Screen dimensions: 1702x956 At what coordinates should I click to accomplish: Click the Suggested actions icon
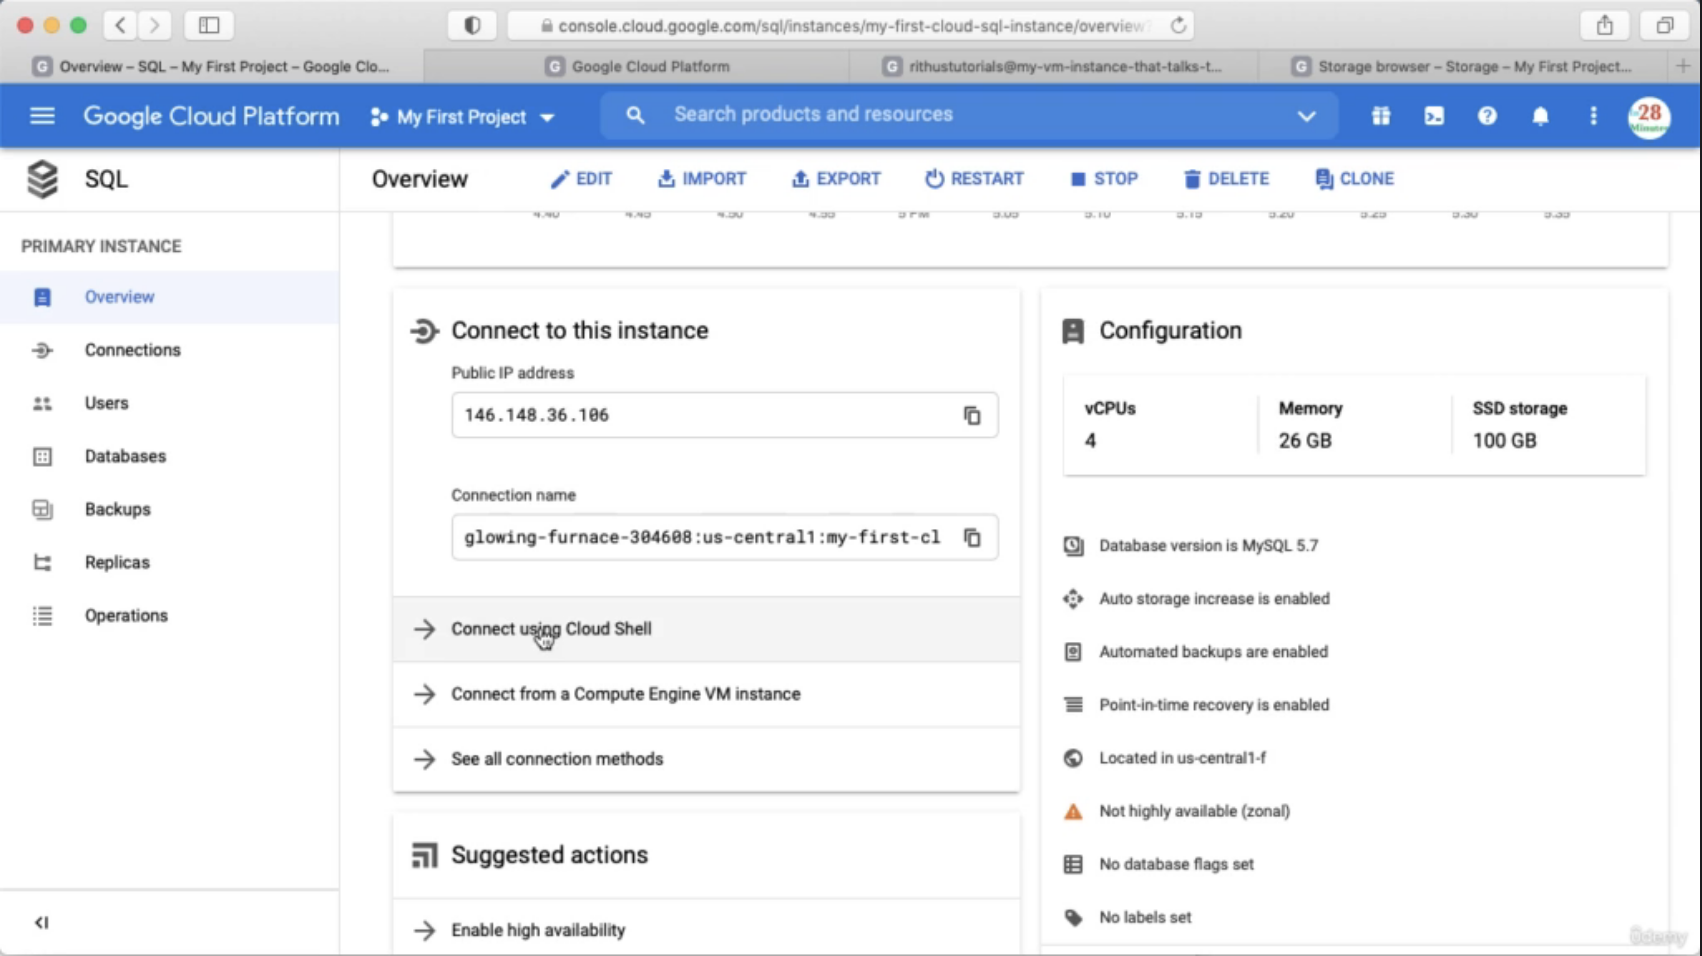click(424, 856)
